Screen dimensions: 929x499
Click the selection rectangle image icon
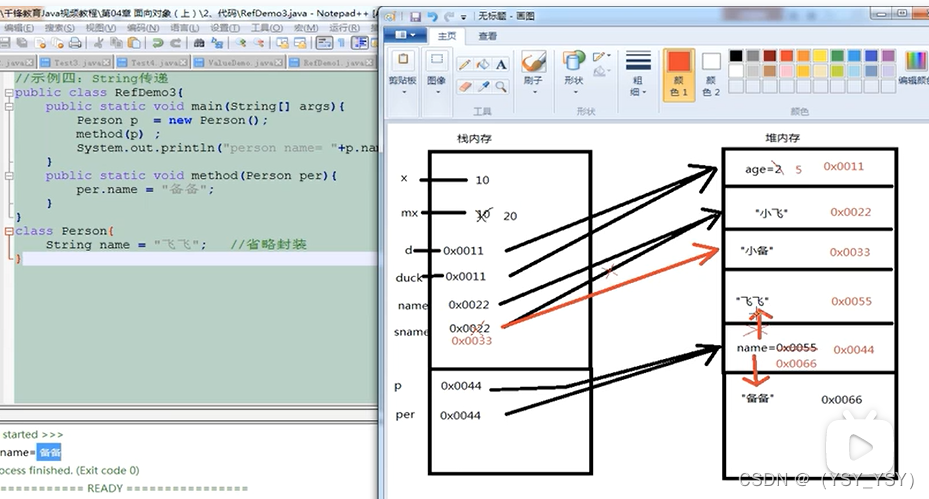click(437, 61)
